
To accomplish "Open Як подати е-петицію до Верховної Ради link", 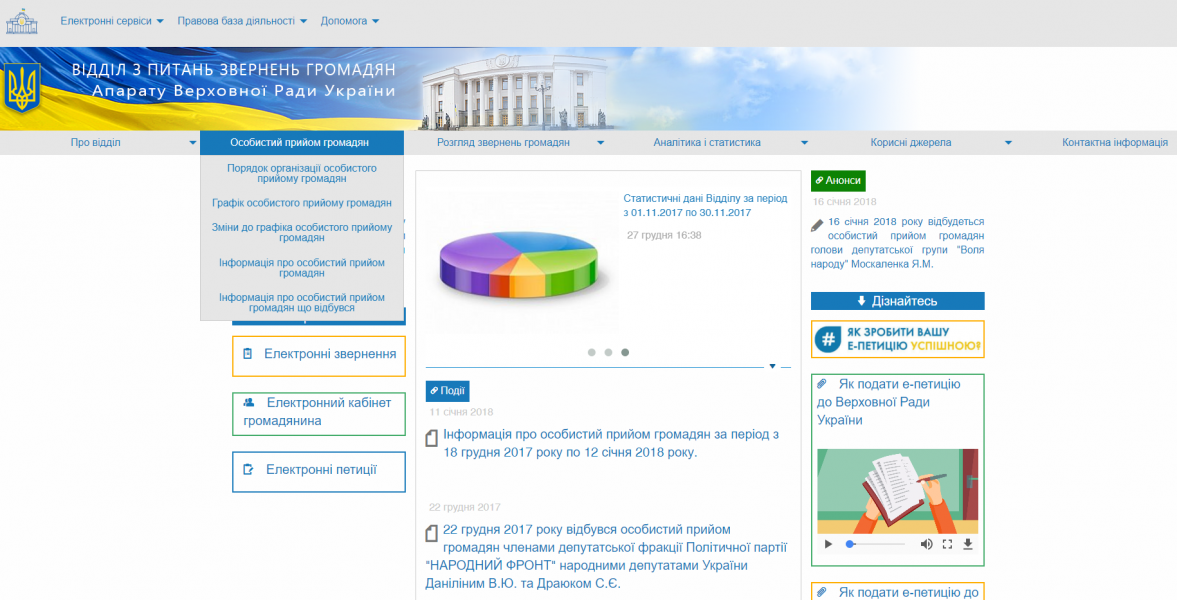I will pos(889,402).
